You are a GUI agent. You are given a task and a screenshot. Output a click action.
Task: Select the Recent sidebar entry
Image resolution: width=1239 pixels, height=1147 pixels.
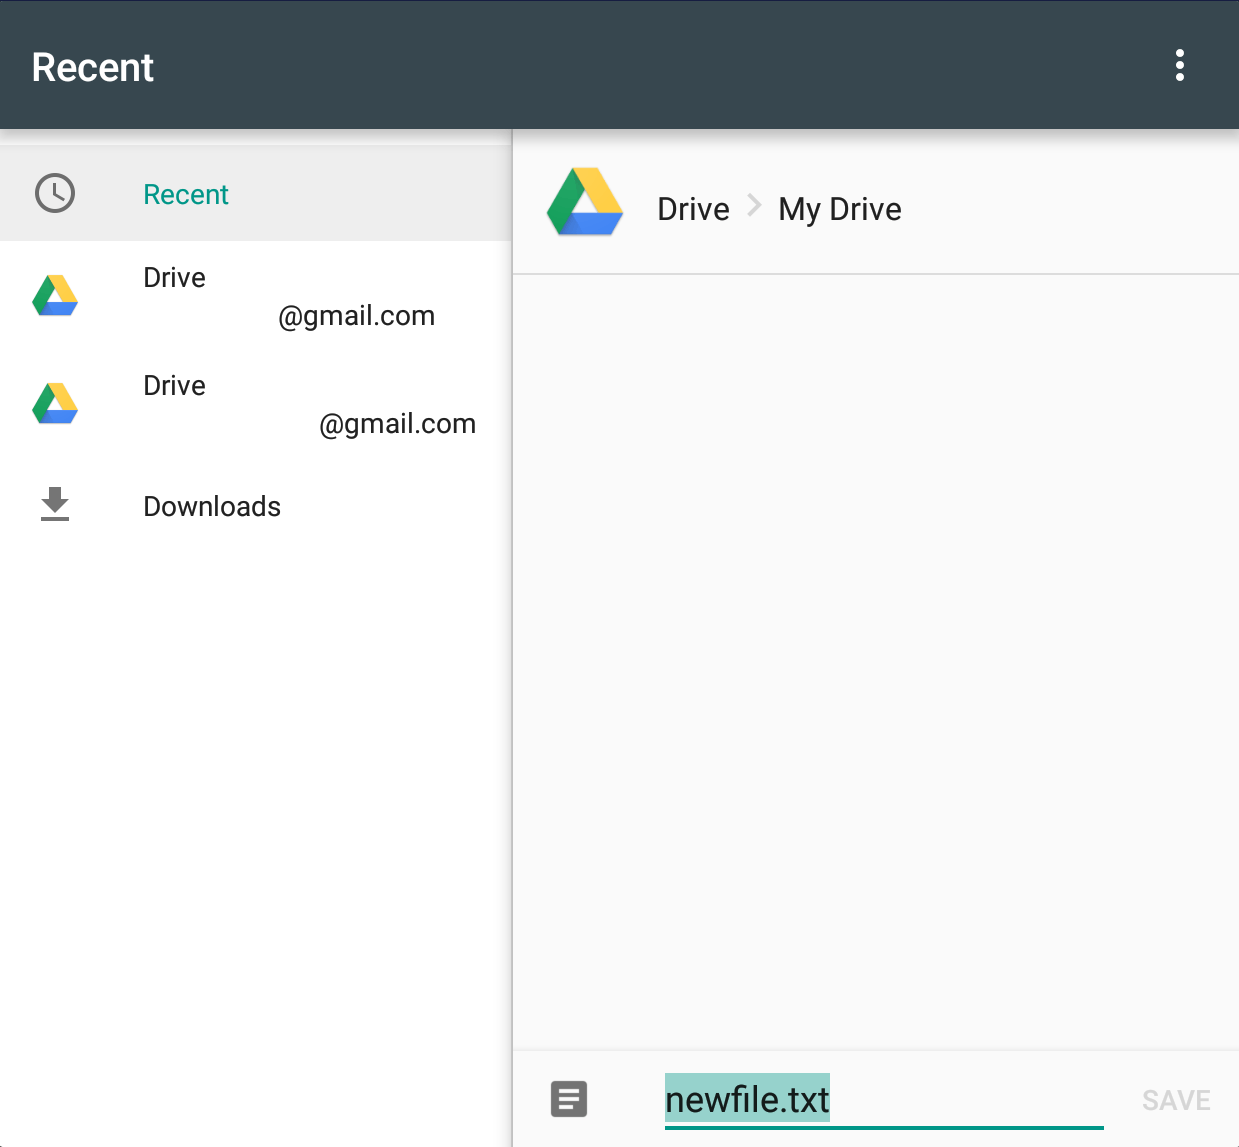tap(186, 194)
